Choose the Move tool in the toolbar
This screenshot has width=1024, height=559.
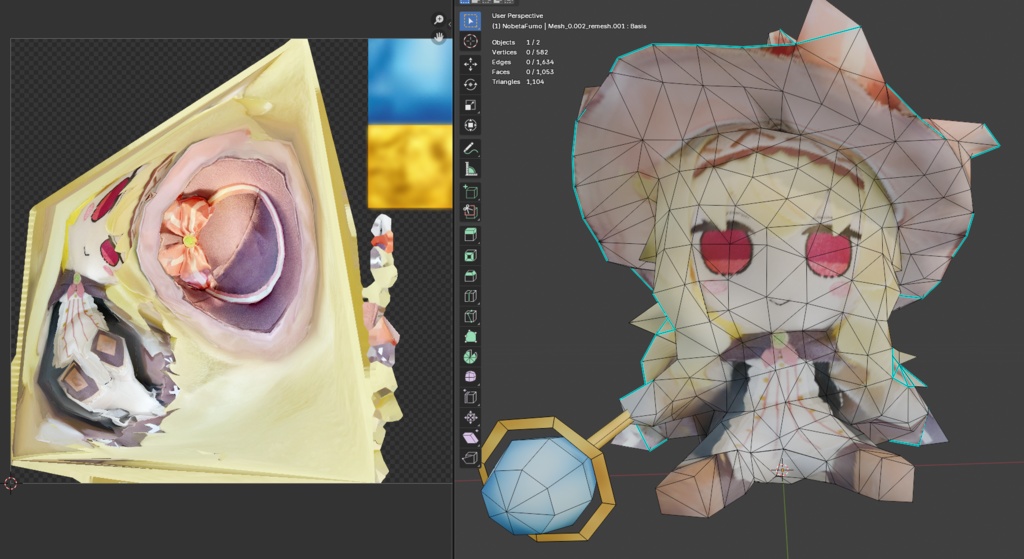[x=470, y=64]
